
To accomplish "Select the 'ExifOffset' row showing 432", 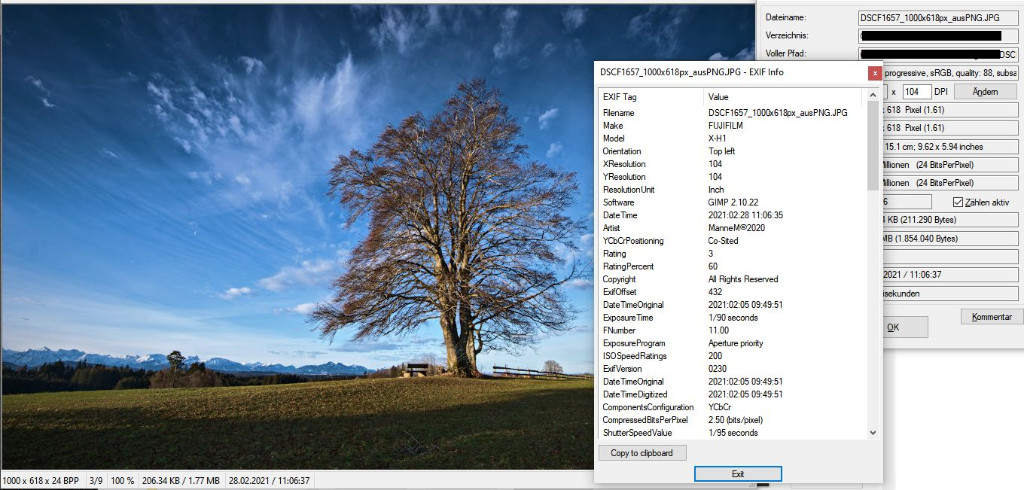I will (733, 292).
